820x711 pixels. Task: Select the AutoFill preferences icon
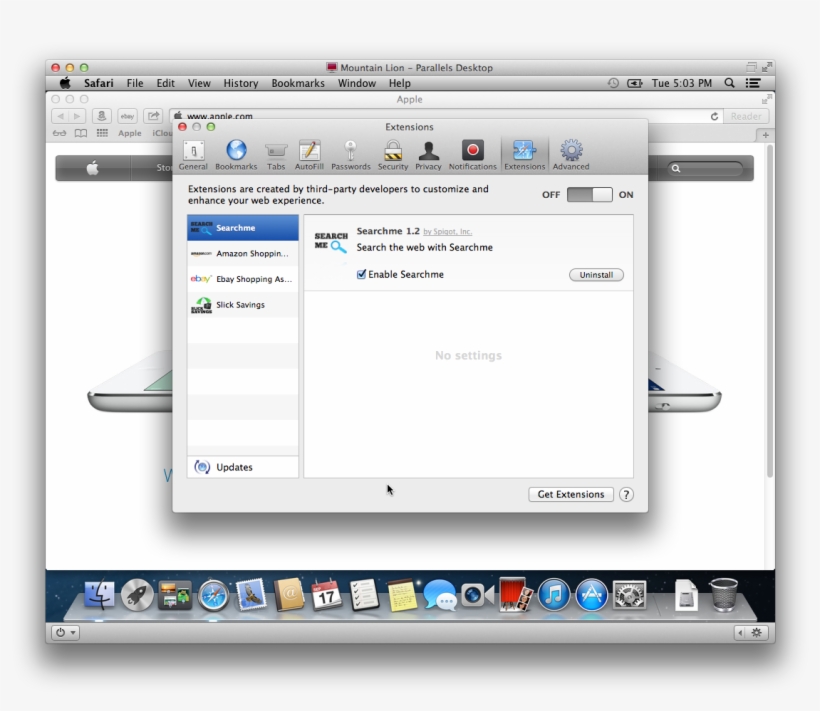(x=310, y=153)
